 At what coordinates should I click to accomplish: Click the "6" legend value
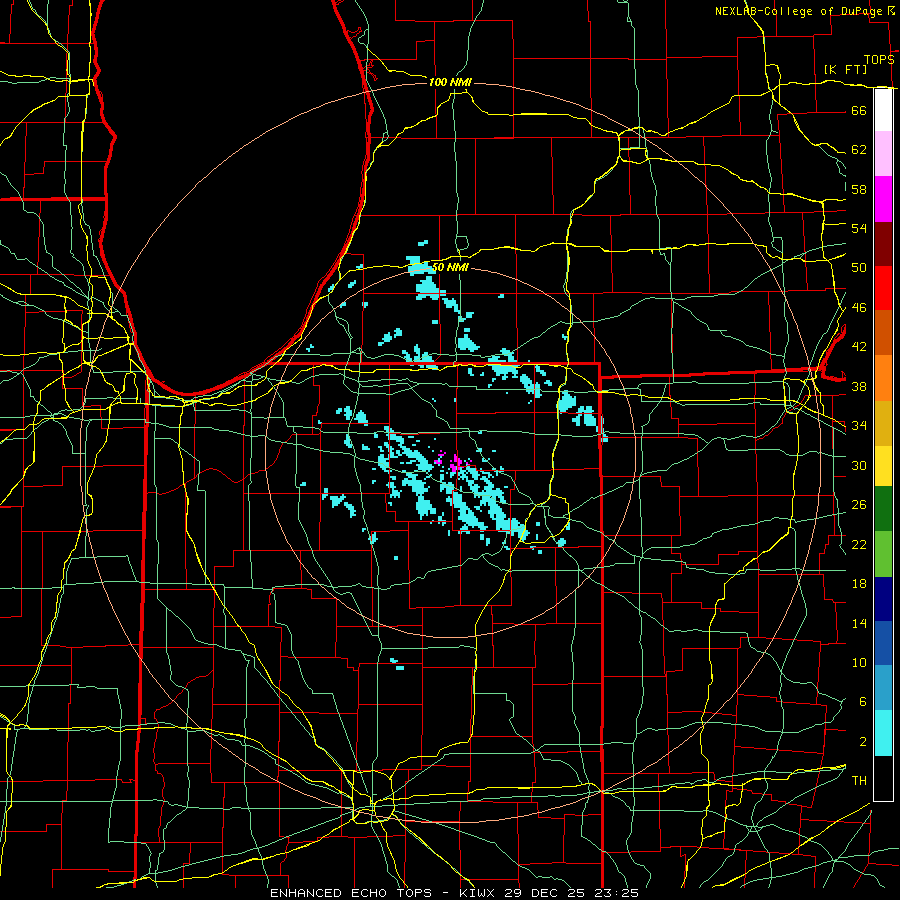click(x=862, y=701)
